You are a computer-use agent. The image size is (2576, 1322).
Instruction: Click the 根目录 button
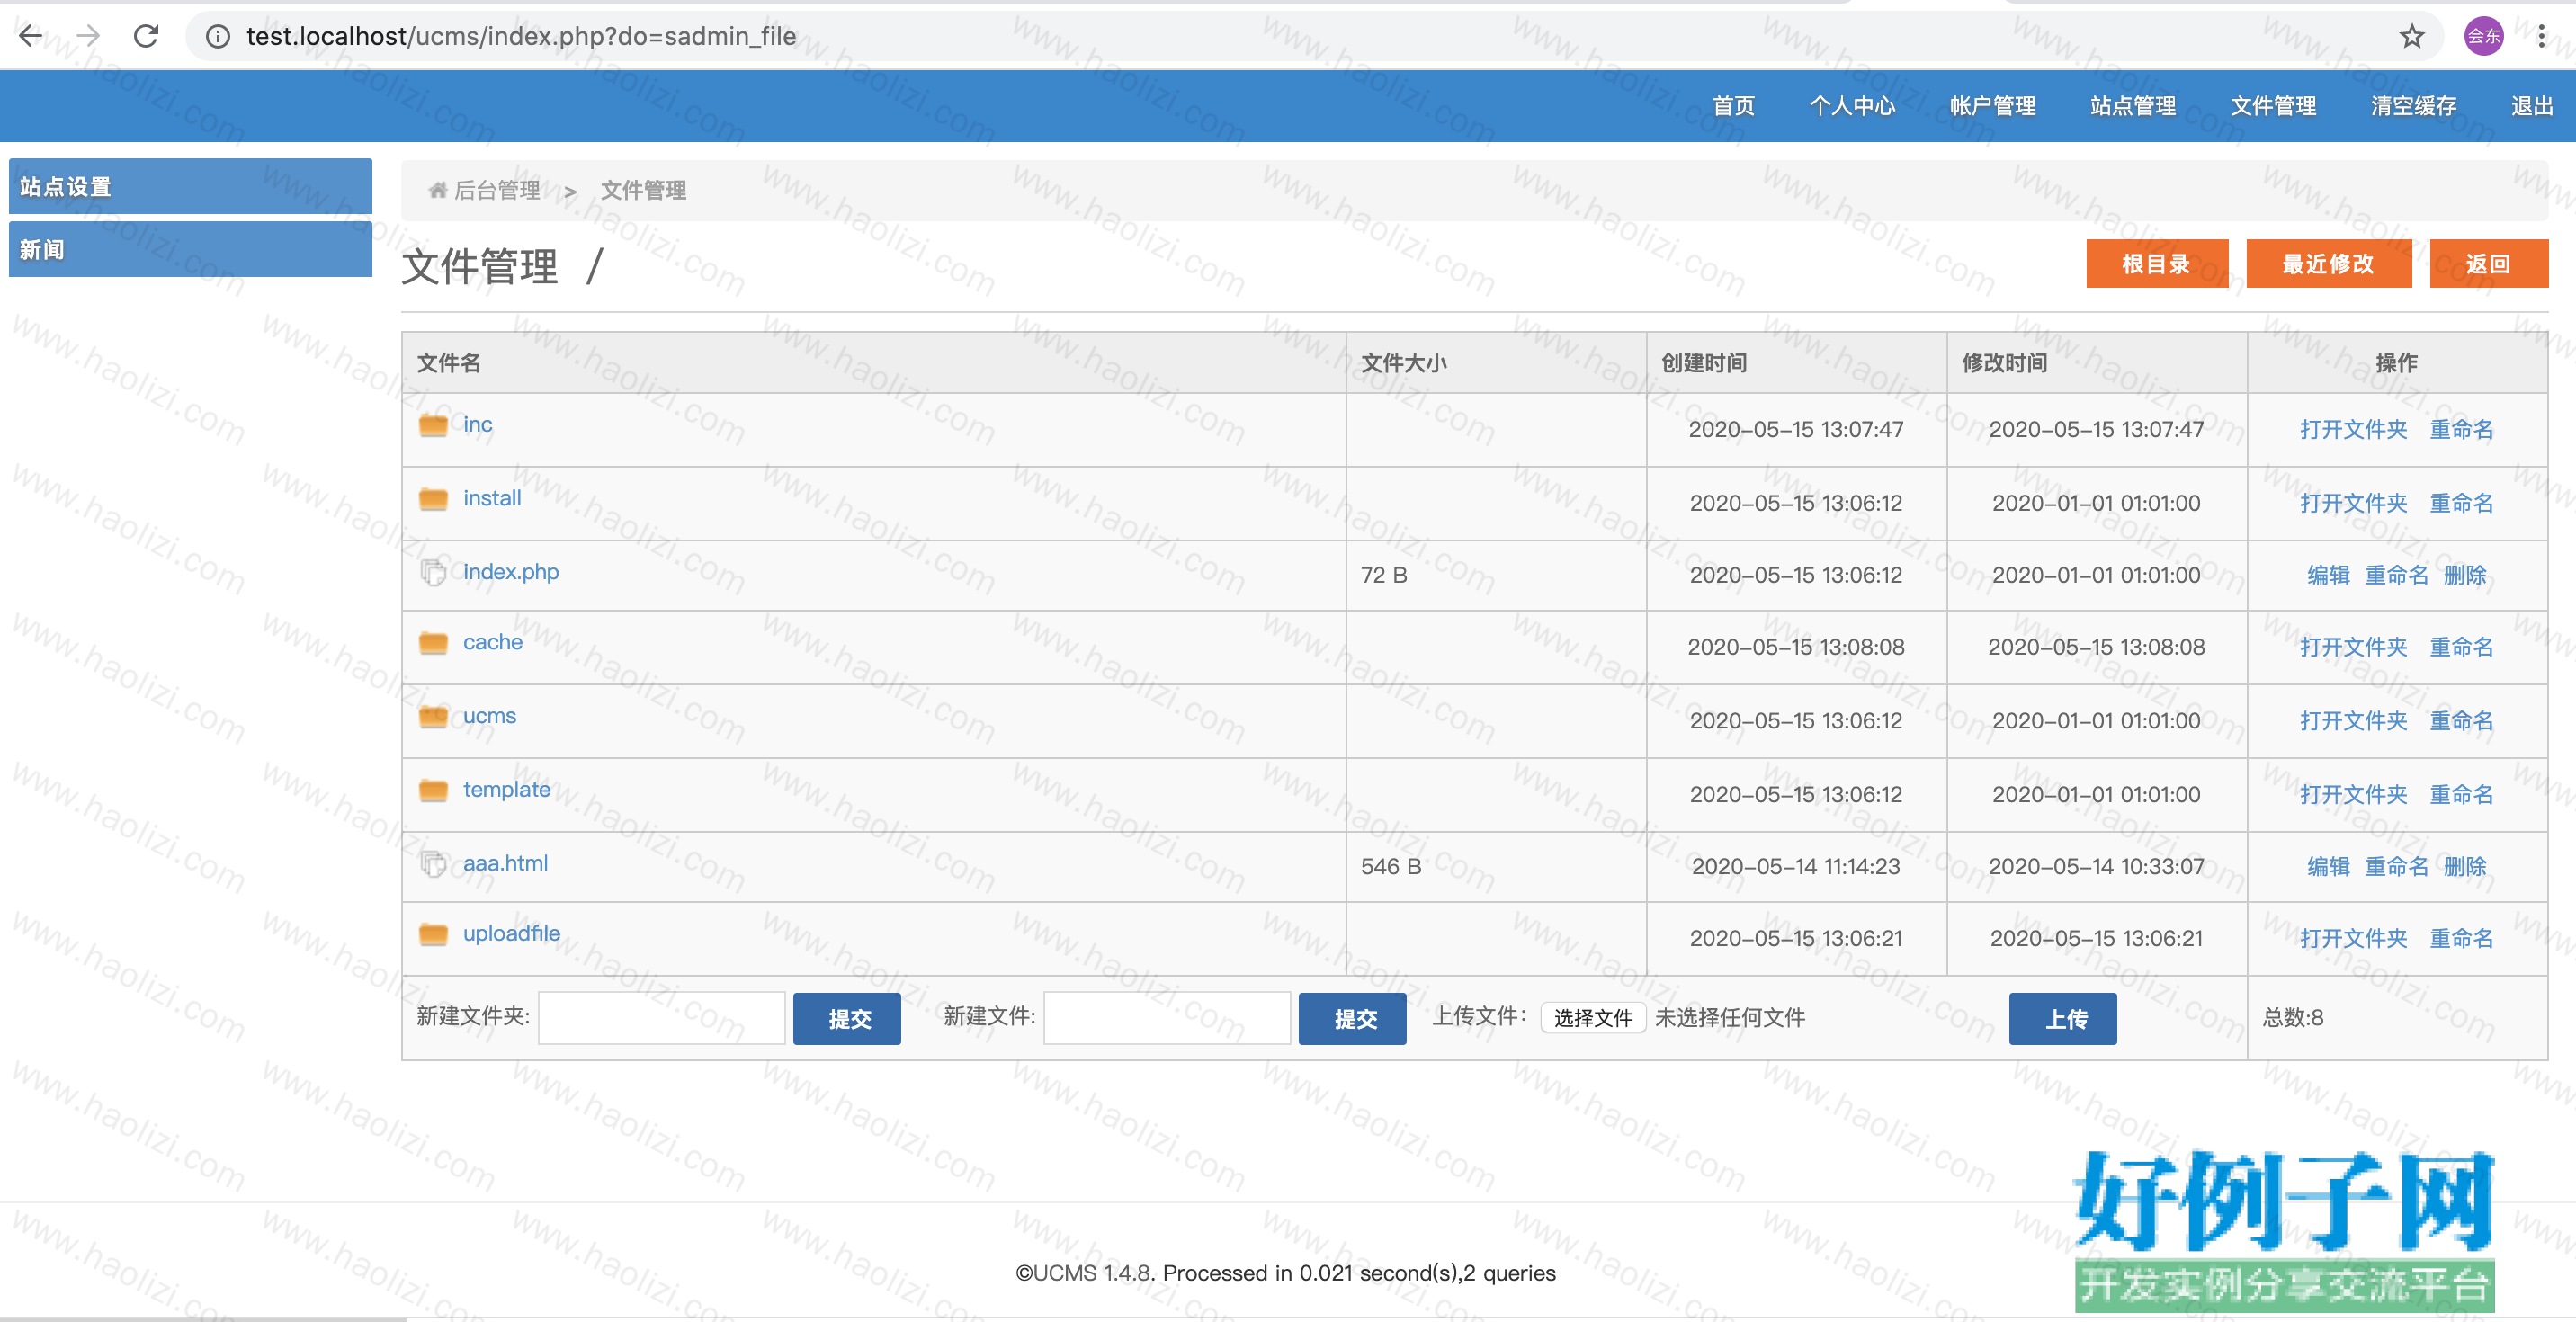click(x=2157, y=264)
